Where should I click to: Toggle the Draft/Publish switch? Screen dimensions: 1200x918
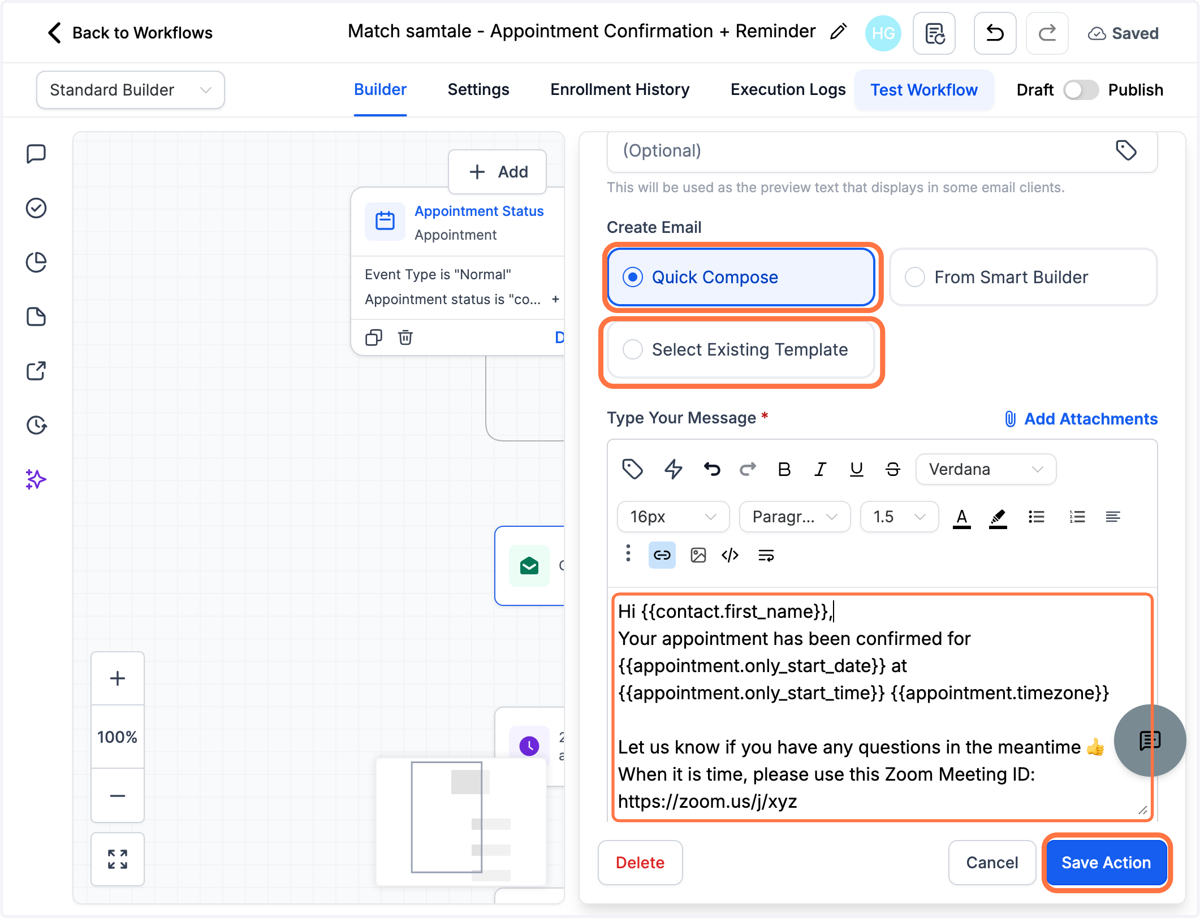[x=1080, y=90]
